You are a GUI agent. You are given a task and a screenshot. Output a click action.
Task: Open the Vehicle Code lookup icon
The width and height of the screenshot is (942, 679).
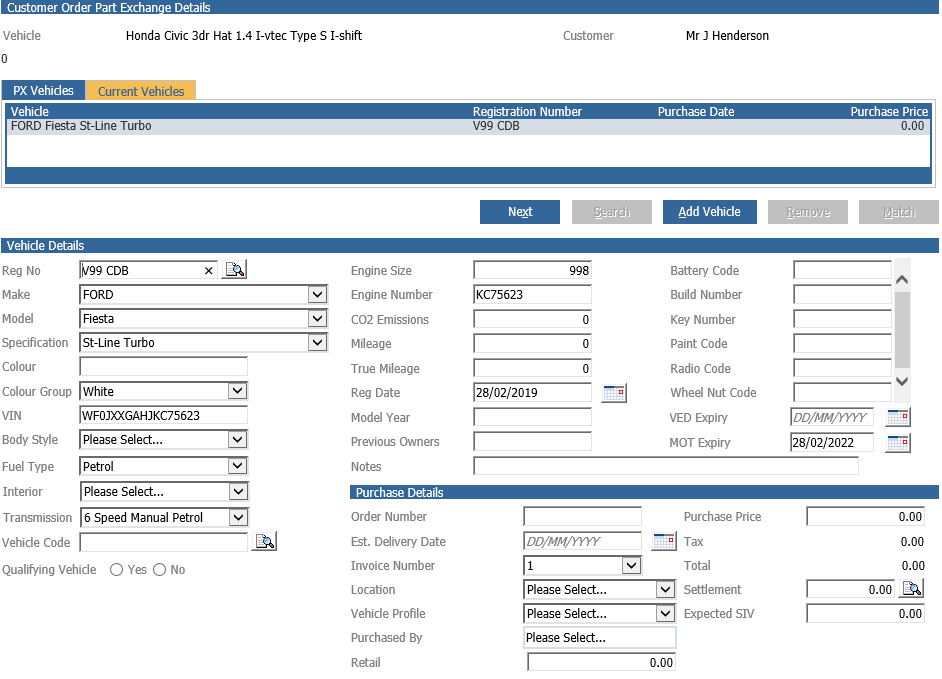coord(264,541)
